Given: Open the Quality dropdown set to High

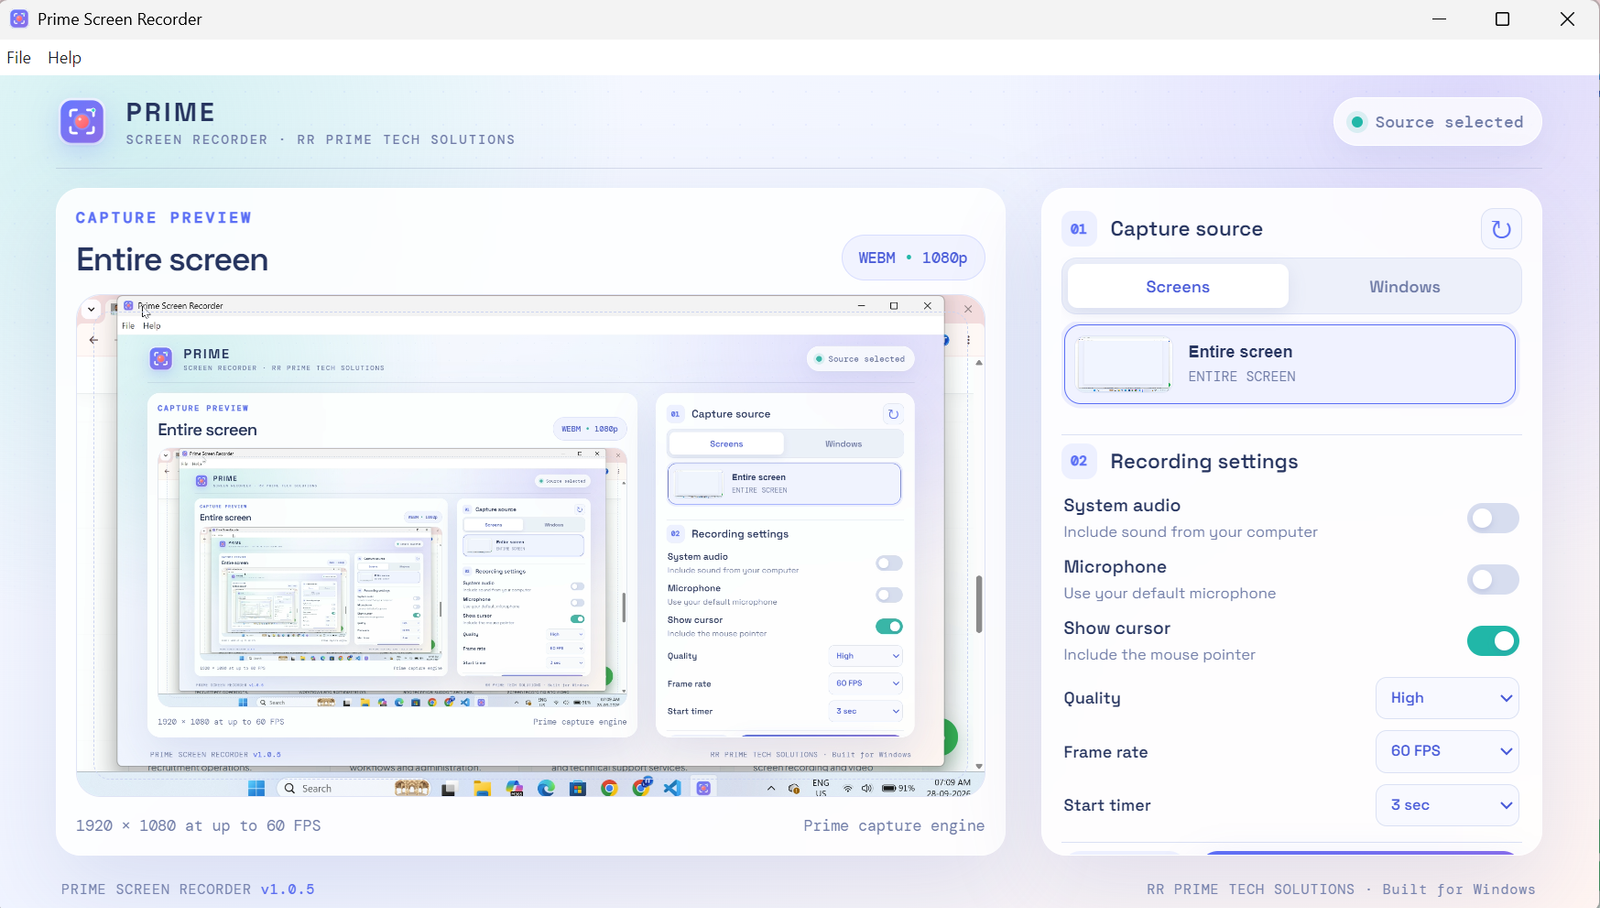Looking at the screenshot, I should coord(1447,698).
